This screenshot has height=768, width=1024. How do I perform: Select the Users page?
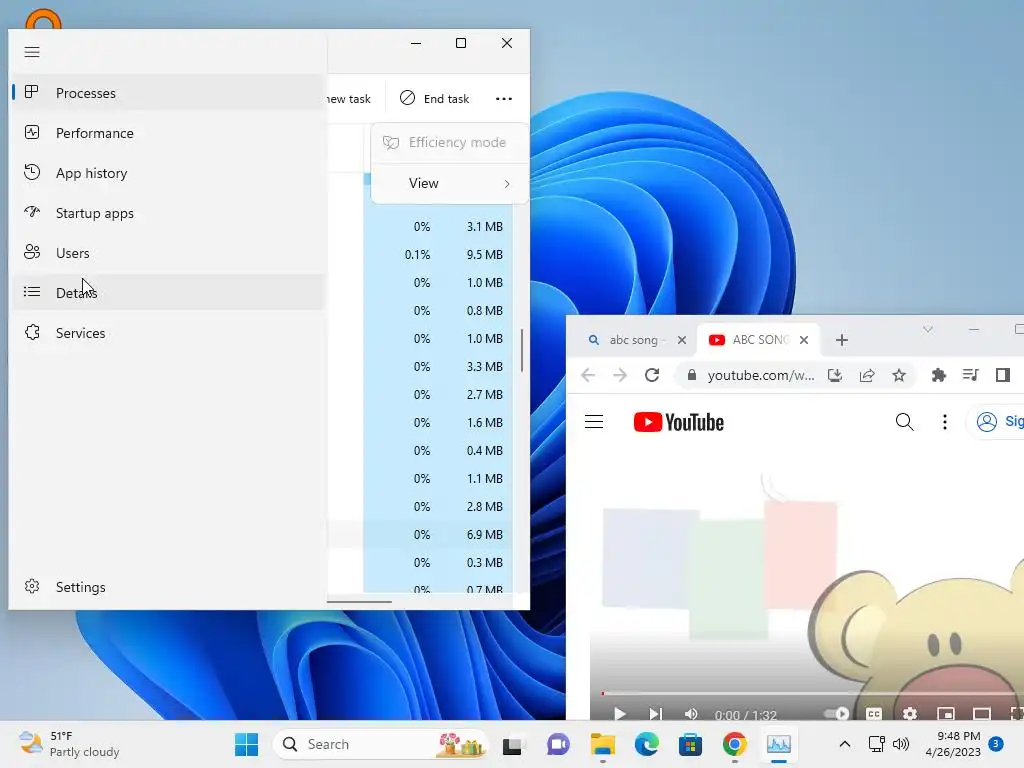click(x=168, y=253)
